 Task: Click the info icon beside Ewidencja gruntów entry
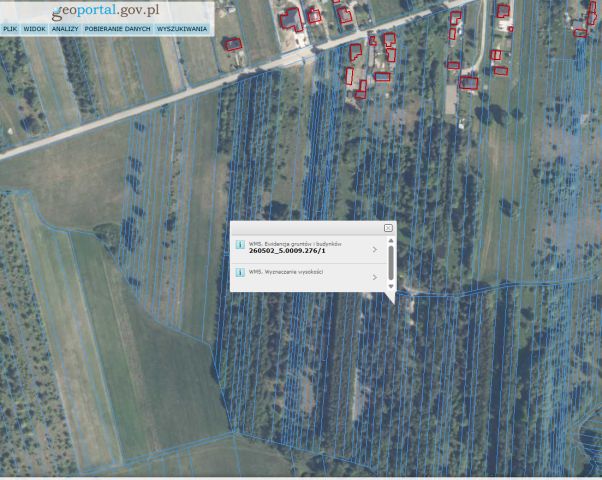(240, 245)
